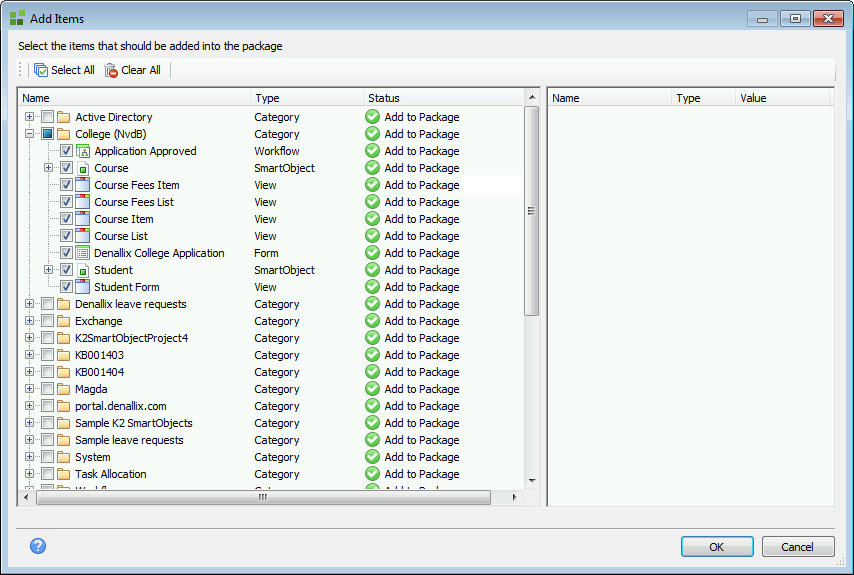Click the blue help question mark icon
The height and width of the screenshot is (575, 854).
(x=38, y=546)
